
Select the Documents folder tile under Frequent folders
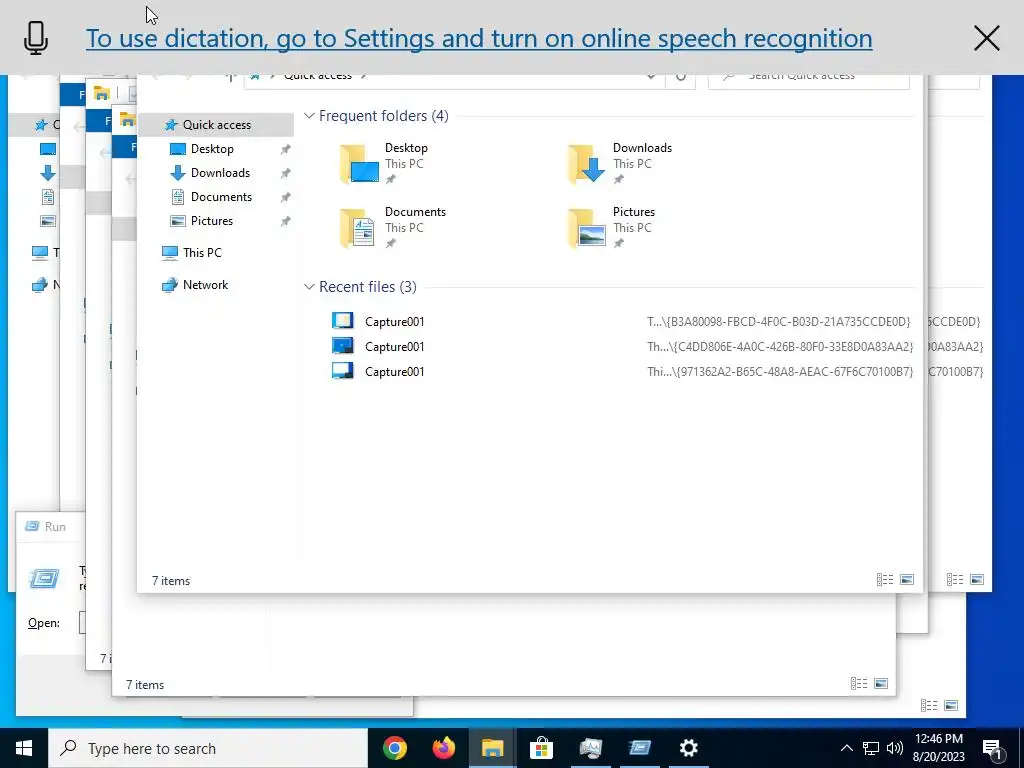coord(392,227)
